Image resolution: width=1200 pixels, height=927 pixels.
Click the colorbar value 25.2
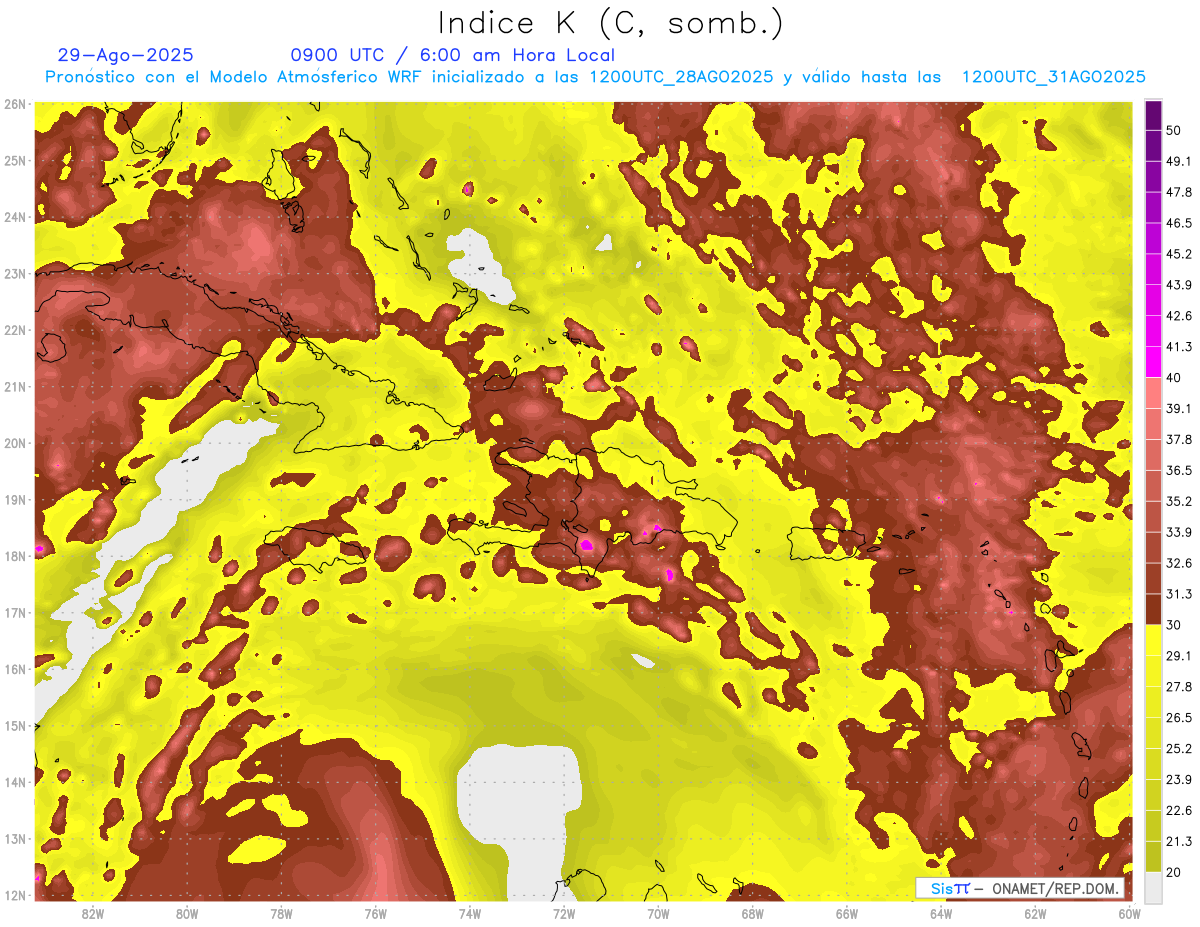pos(1178,748)
